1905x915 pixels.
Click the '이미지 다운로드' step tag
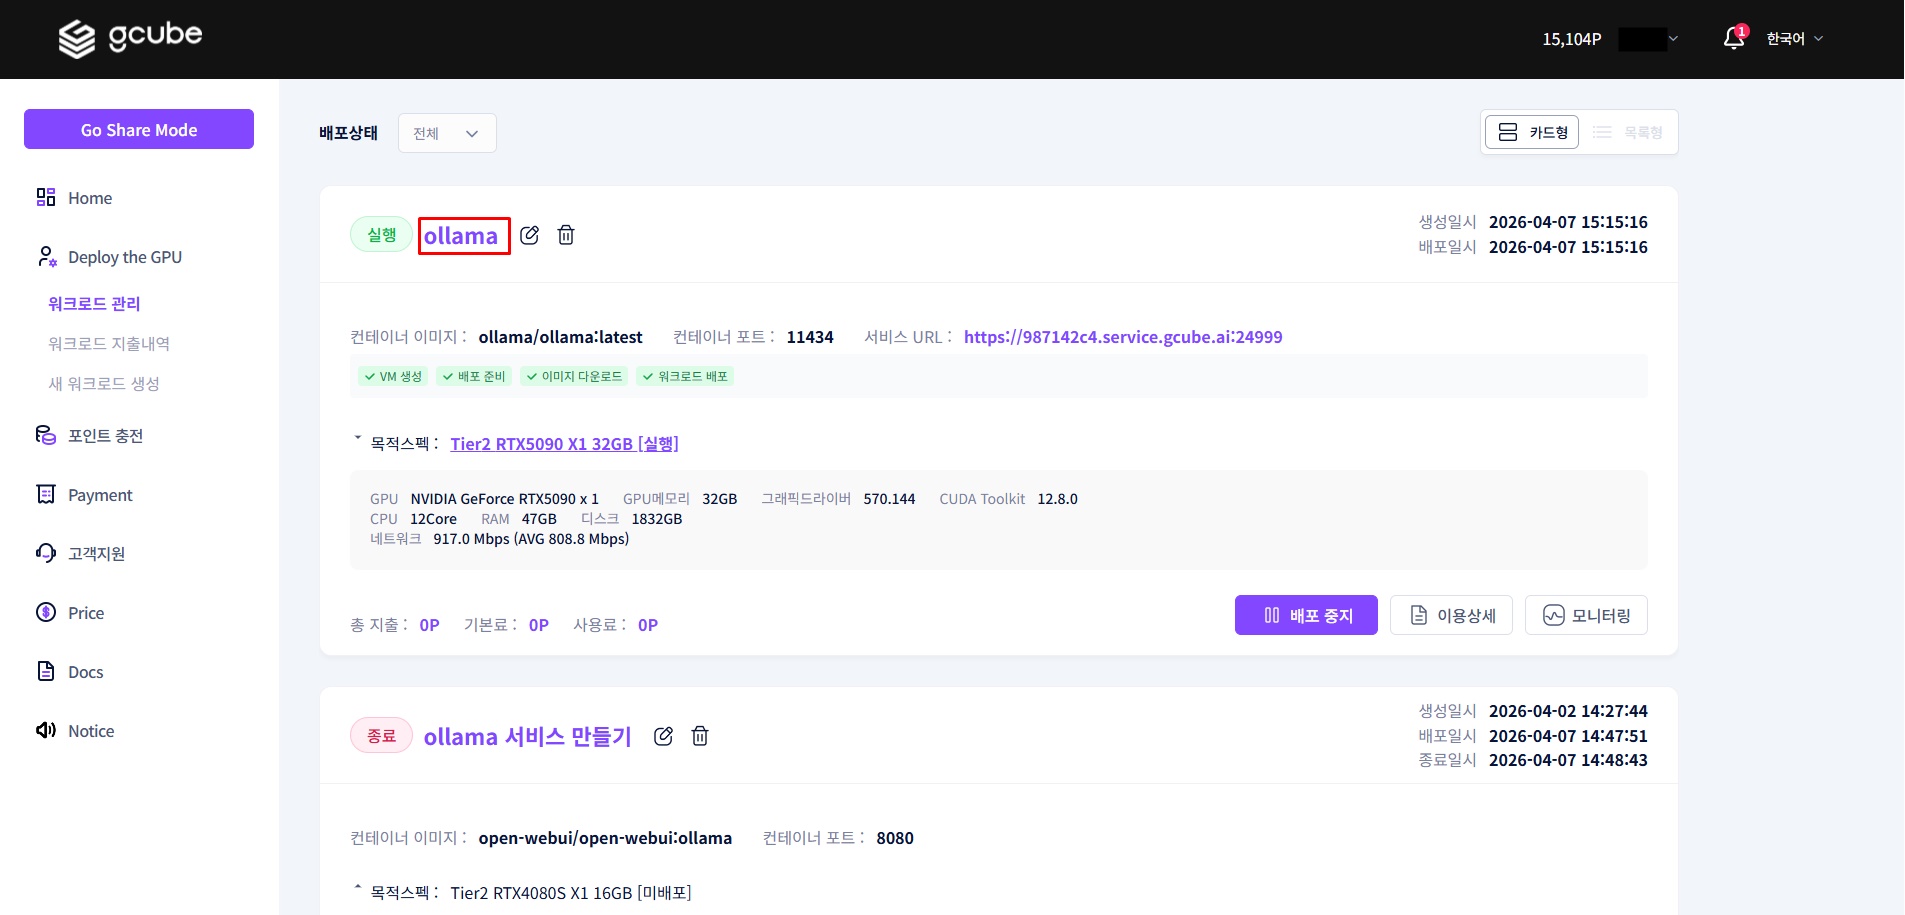pyautogui.click(x=574, y=376)
